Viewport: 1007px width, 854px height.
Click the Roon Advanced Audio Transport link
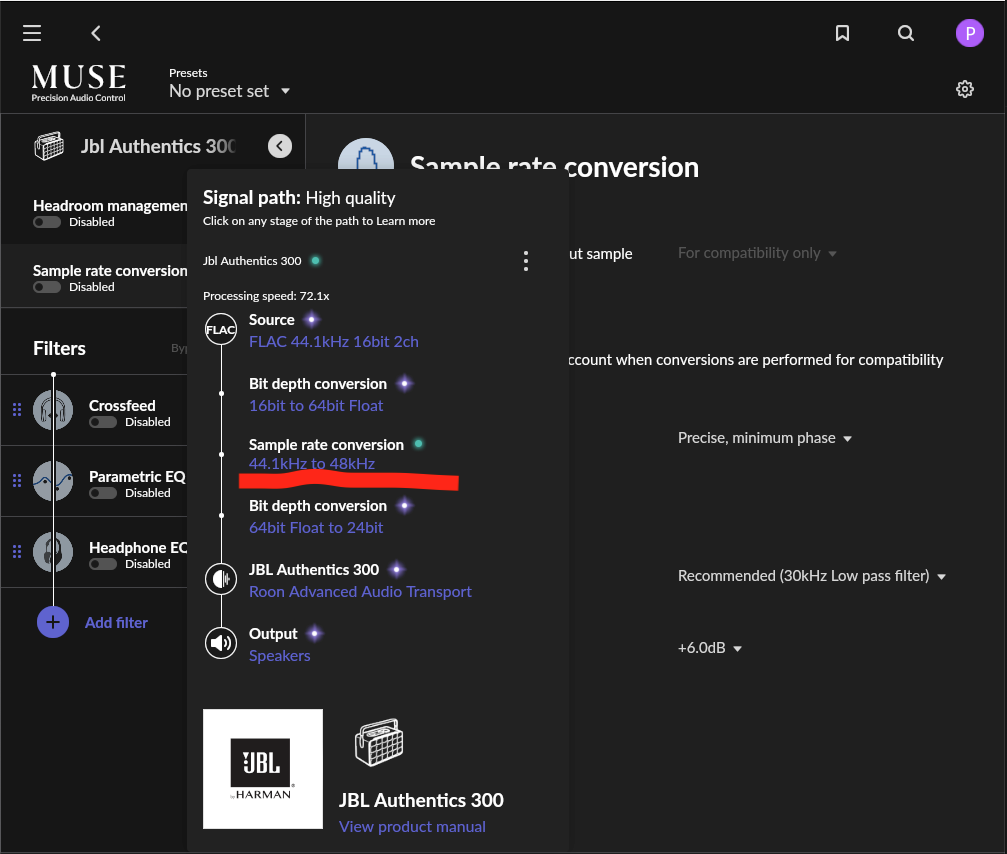[360, 591]
